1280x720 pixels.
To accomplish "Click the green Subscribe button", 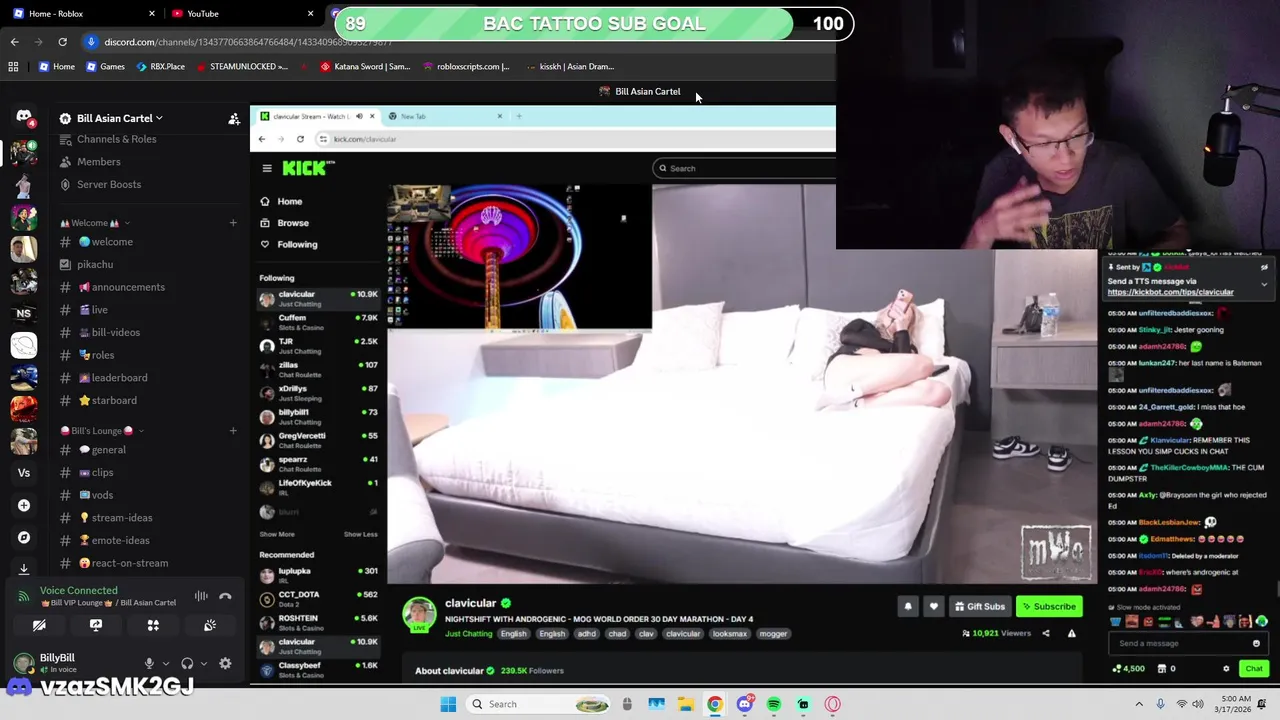I will 1049,606.
